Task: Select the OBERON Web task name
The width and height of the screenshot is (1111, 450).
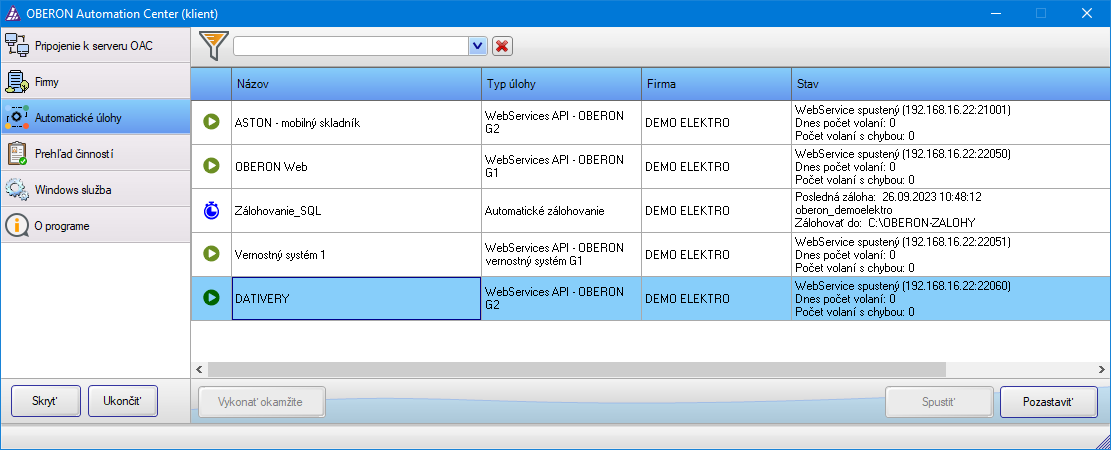Action: pyautogui.click(x=356, y=167)
